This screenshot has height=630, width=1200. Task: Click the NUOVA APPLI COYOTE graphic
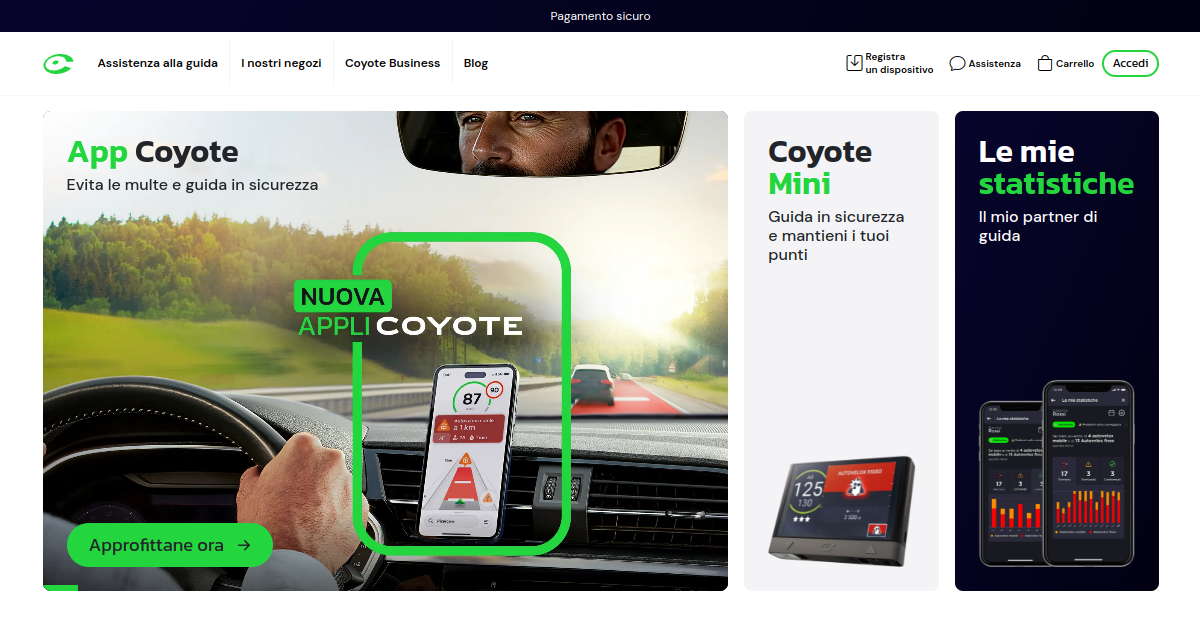[x=410, y=310]
